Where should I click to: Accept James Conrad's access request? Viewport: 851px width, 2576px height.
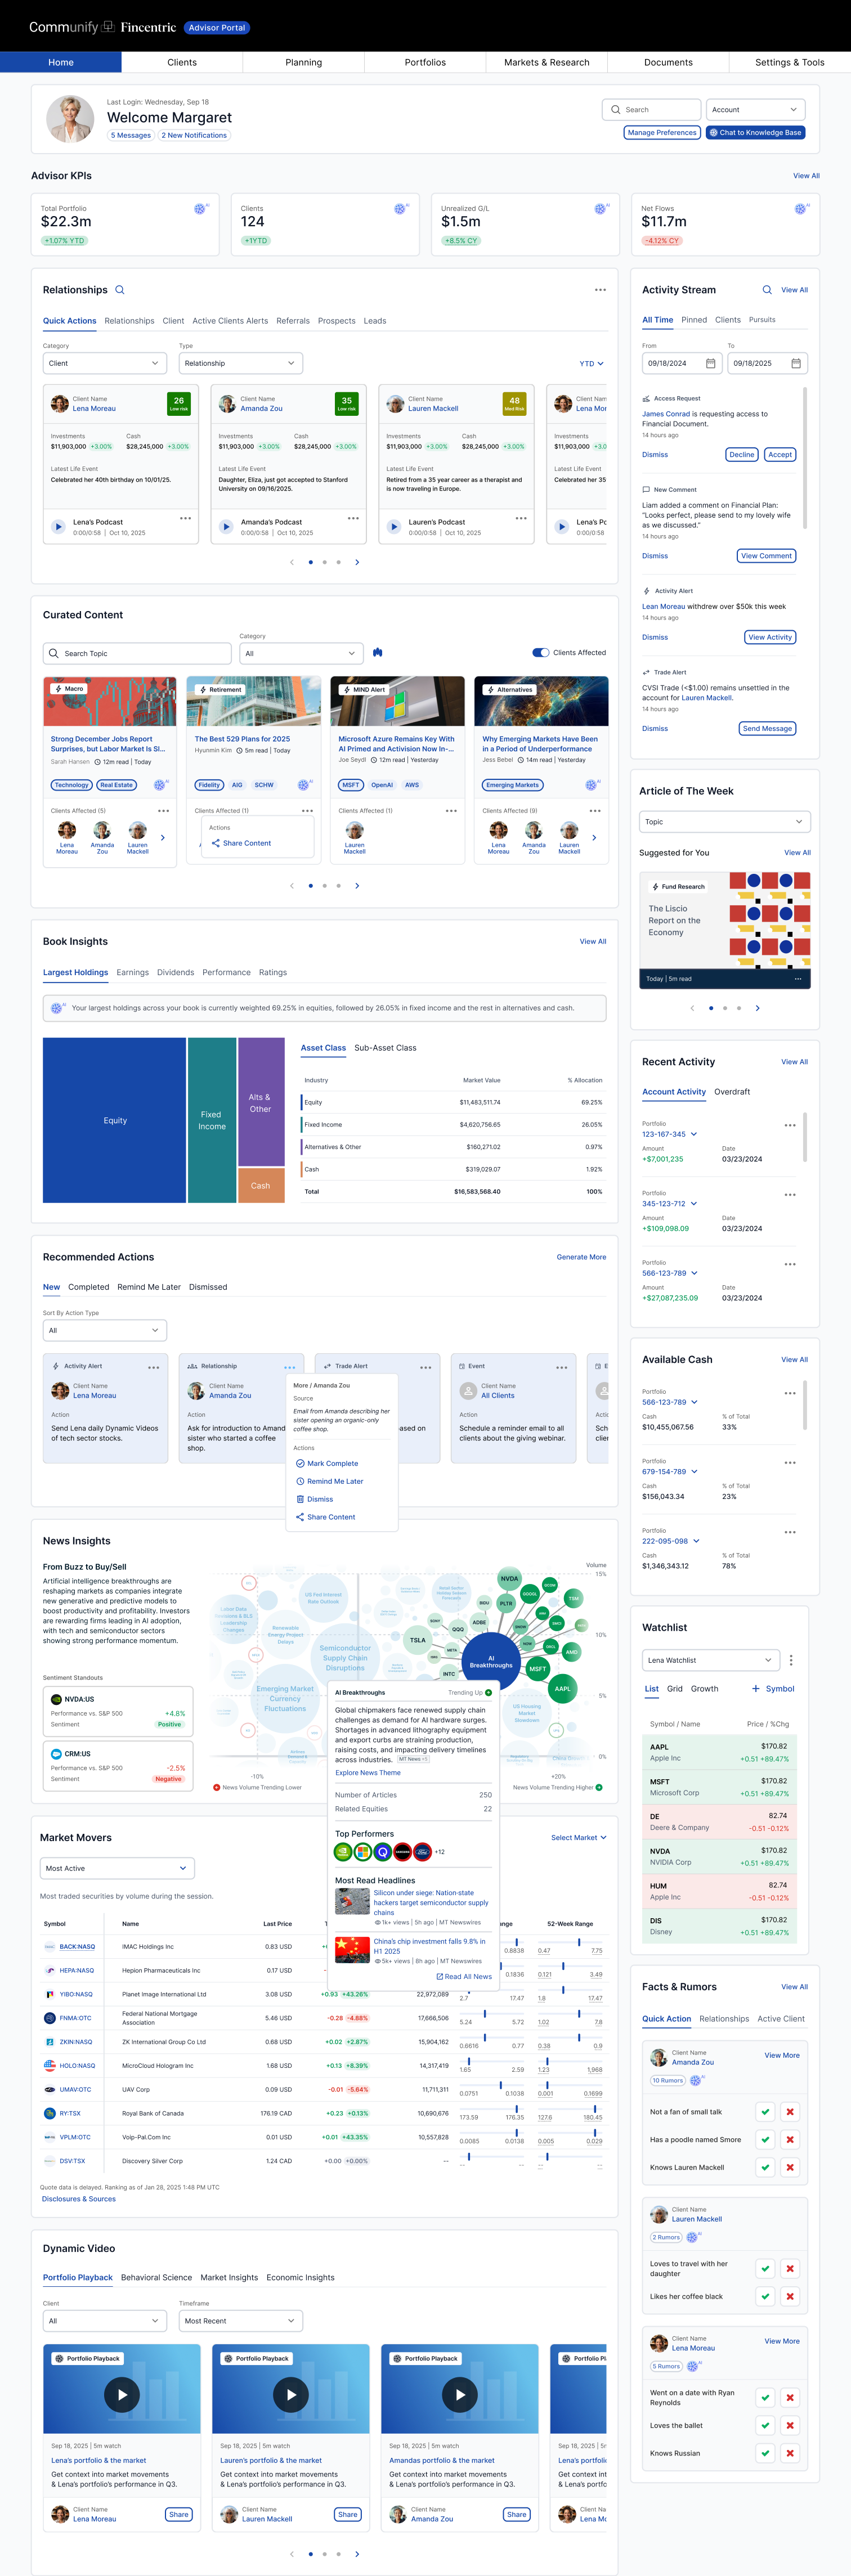[x=780, y=454]
